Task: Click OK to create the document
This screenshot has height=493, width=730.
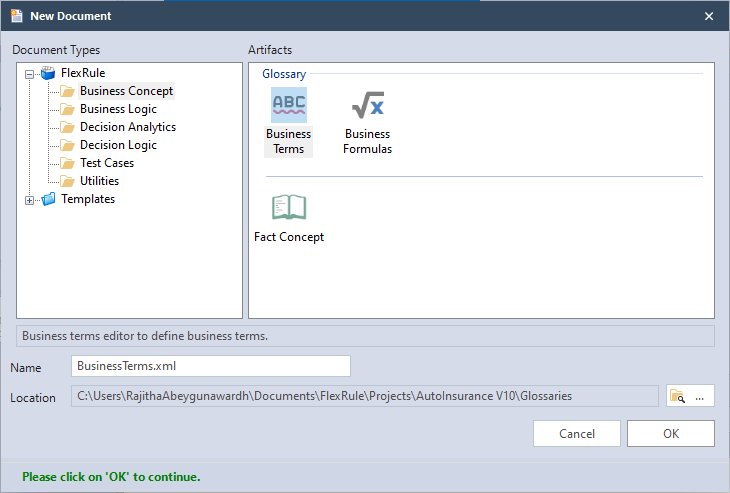Action: [671, 433]
